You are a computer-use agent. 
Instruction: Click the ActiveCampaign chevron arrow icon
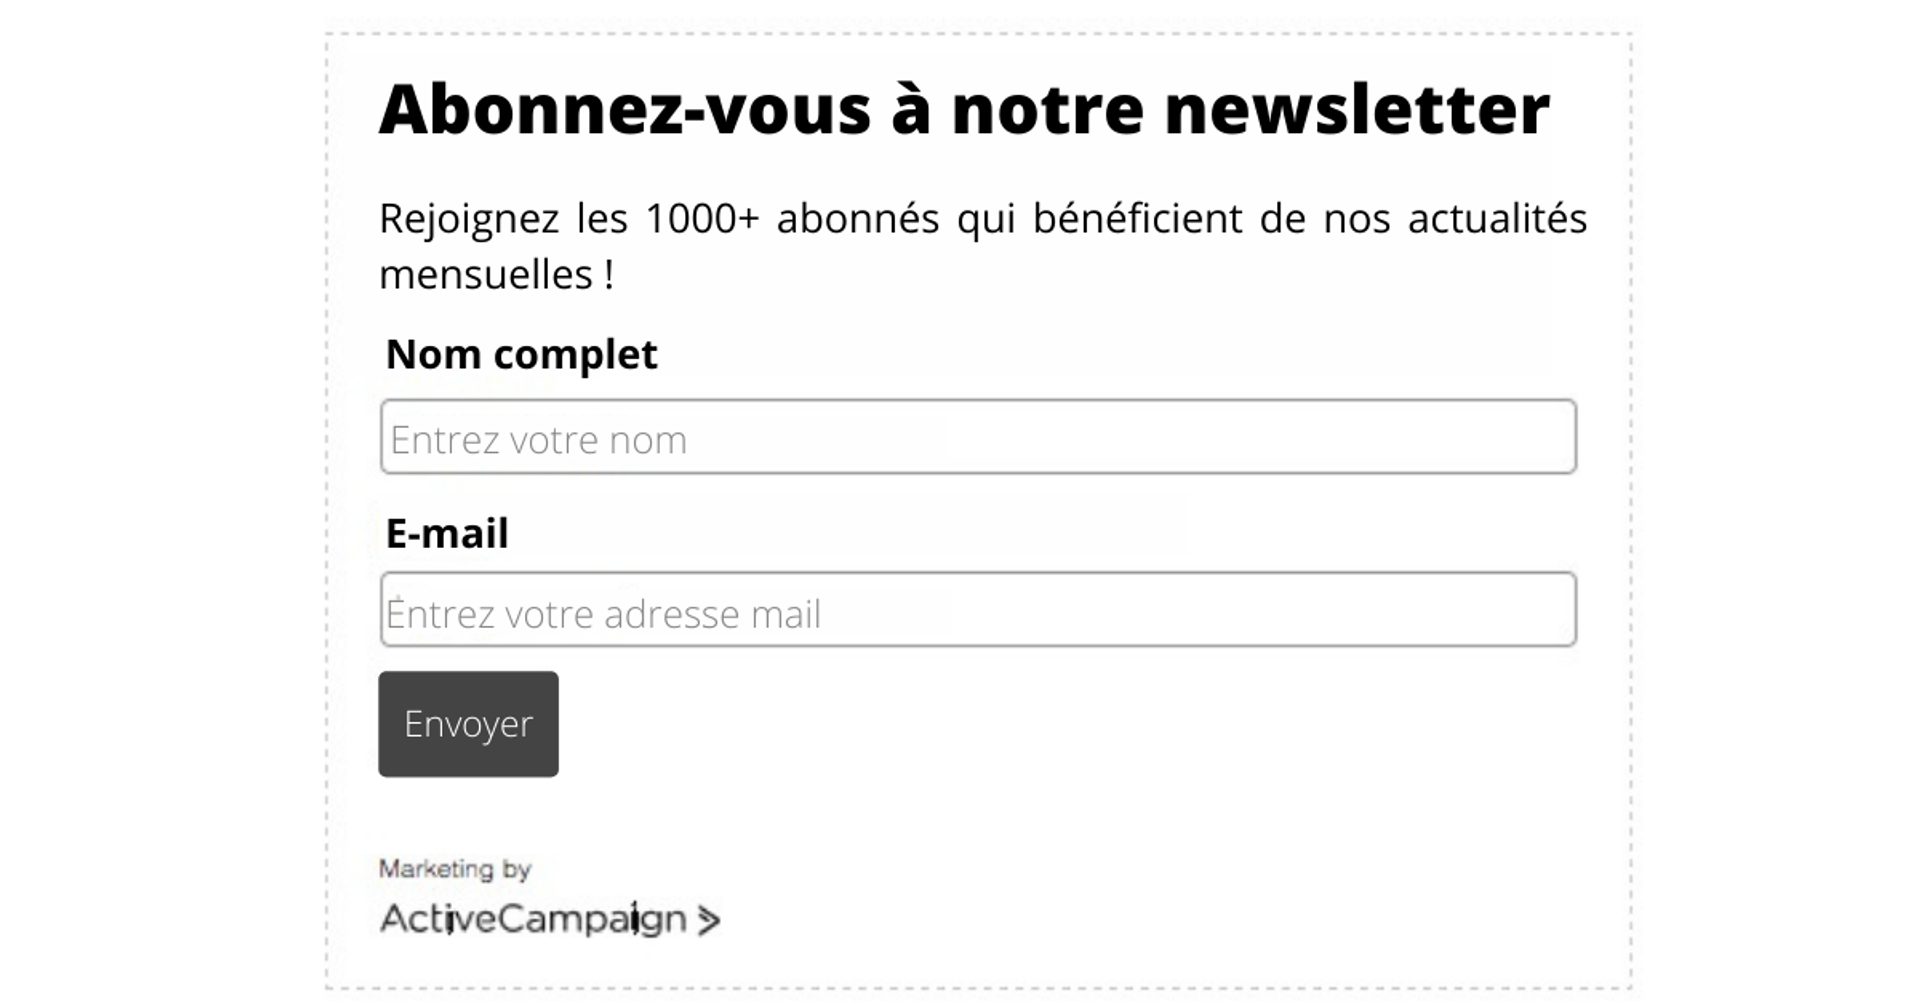(x=708, y=920)
